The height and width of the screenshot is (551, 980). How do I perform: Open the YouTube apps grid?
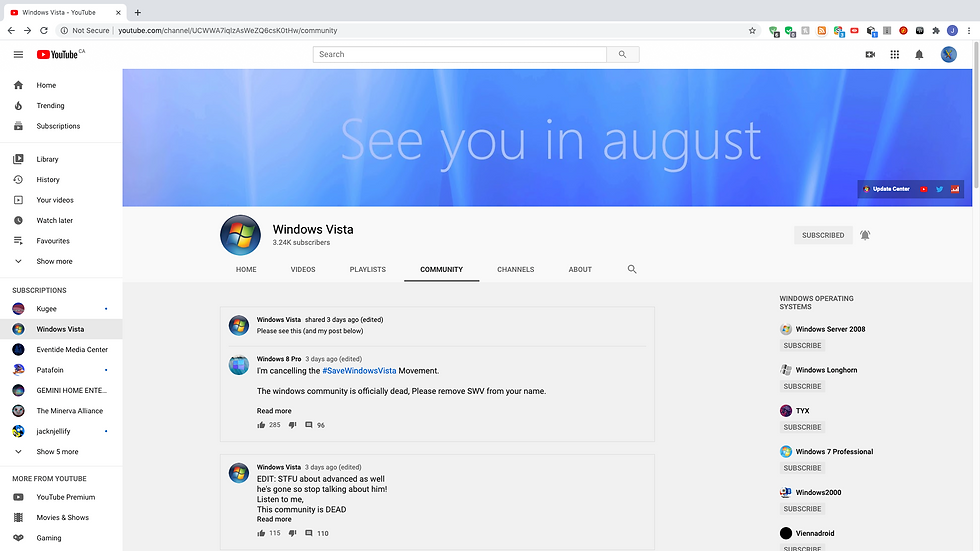pyautogui.click(x=894, y=54)
